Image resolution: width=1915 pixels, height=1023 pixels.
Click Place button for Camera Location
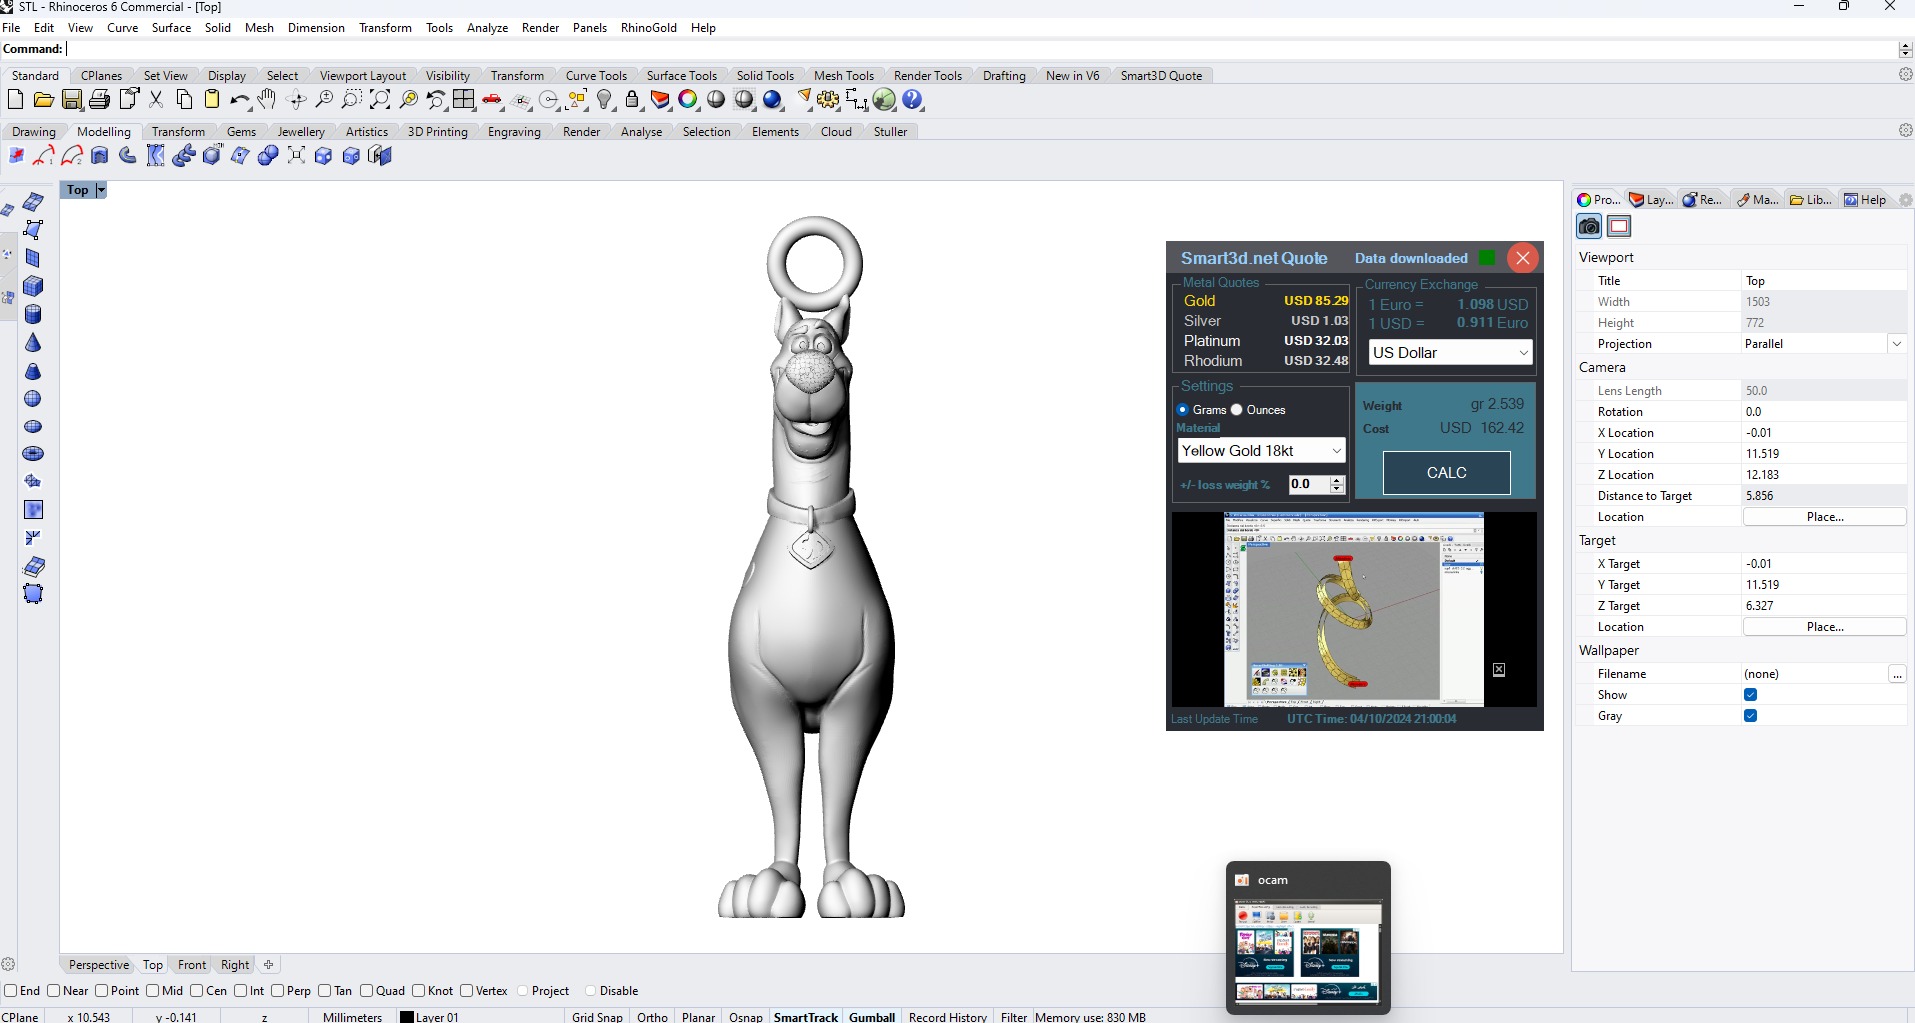pyautogui.click(x=1825, y=517)
